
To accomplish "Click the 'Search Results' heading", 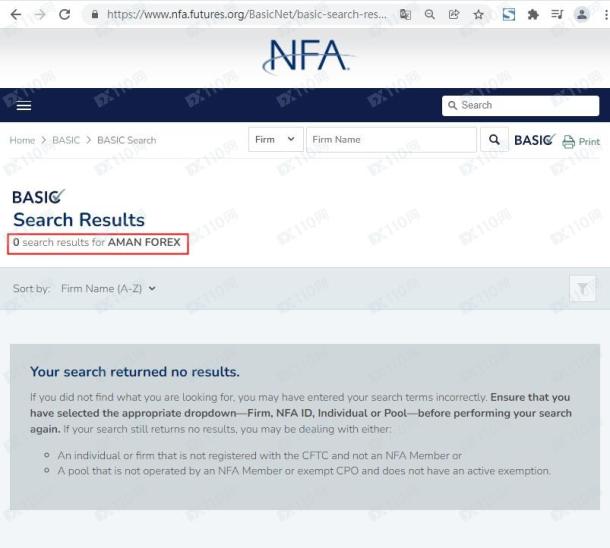I will point(79,220).
